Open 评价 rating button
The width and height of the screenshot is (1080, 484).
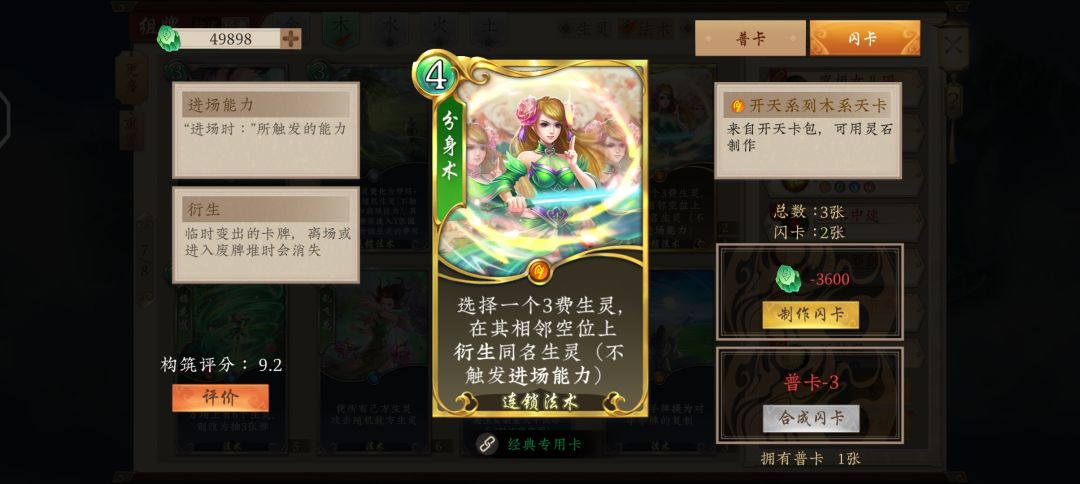point(220,397)
